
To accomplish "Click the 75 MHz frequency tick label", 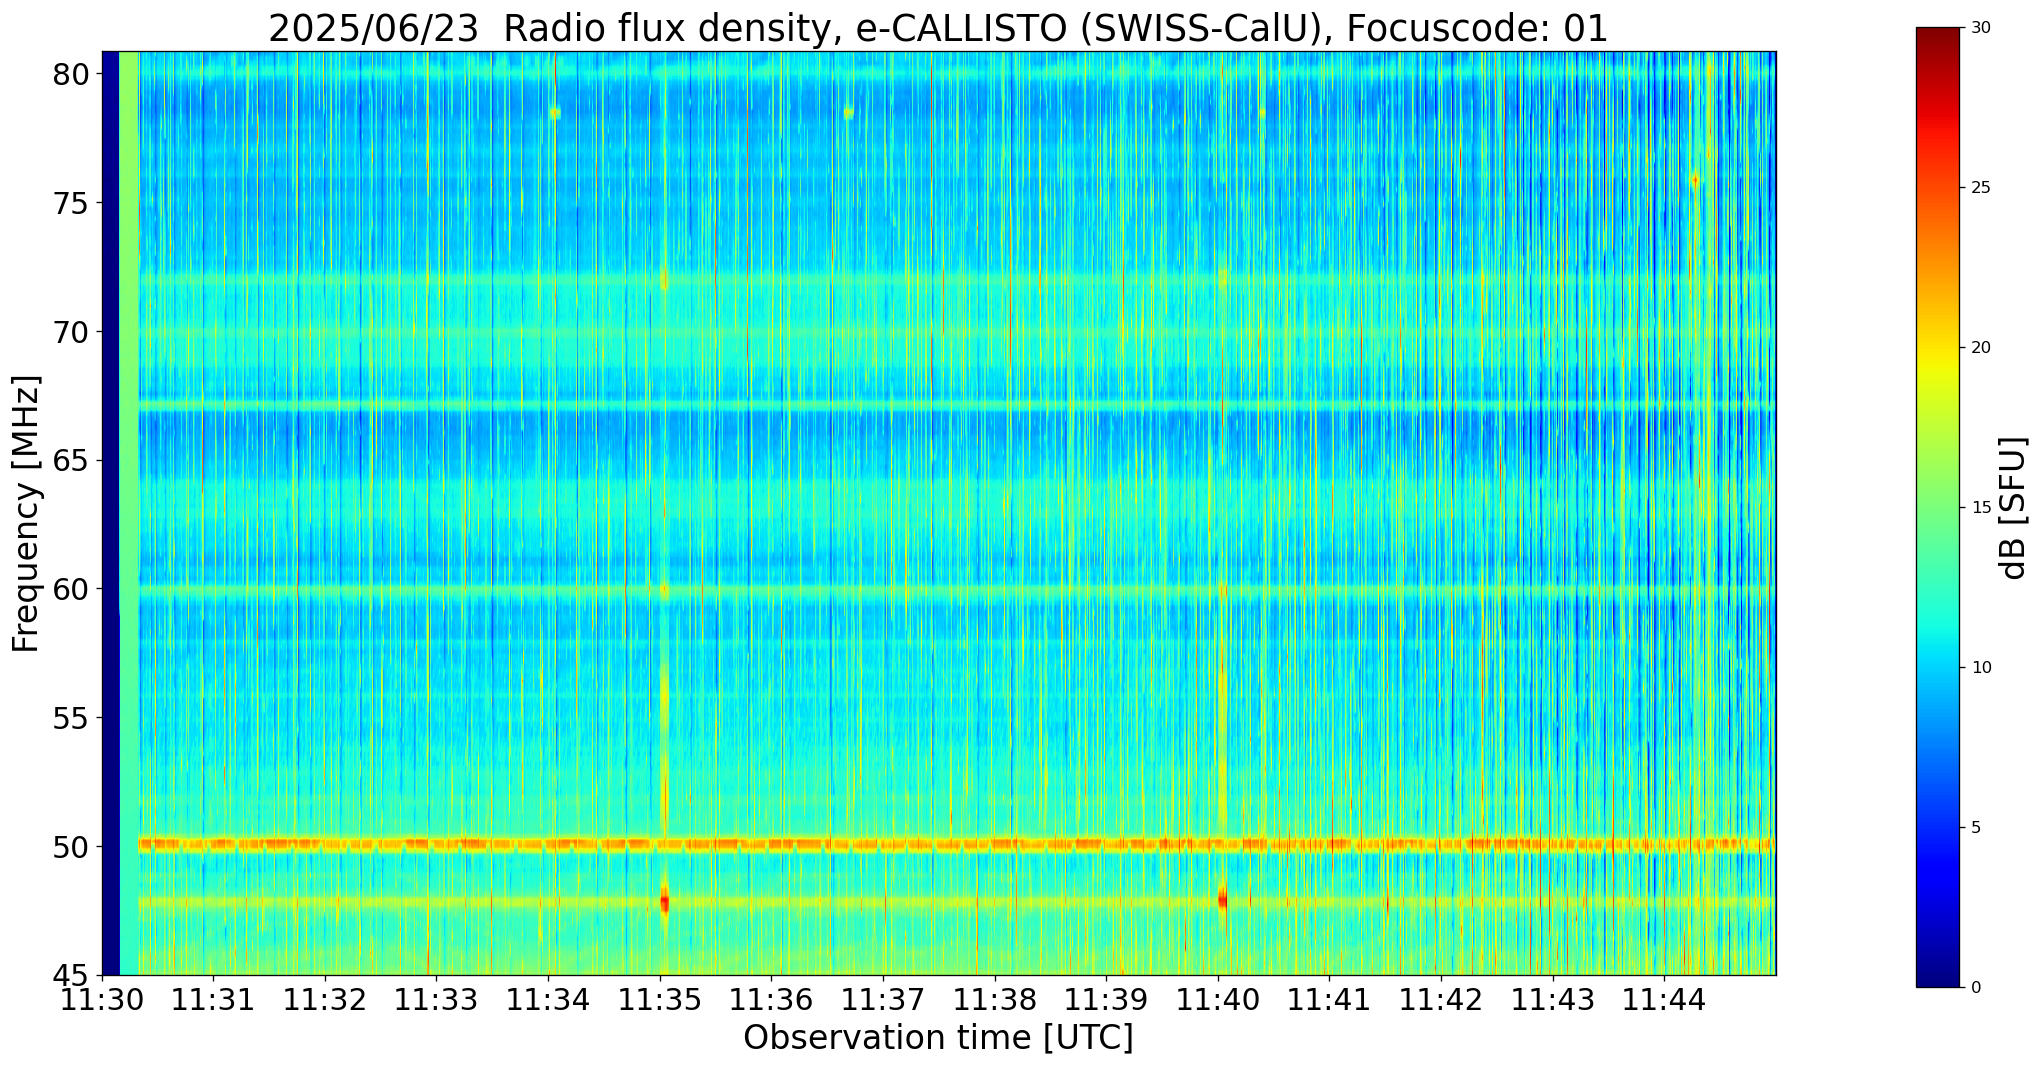I will click(x=73, y=203).
